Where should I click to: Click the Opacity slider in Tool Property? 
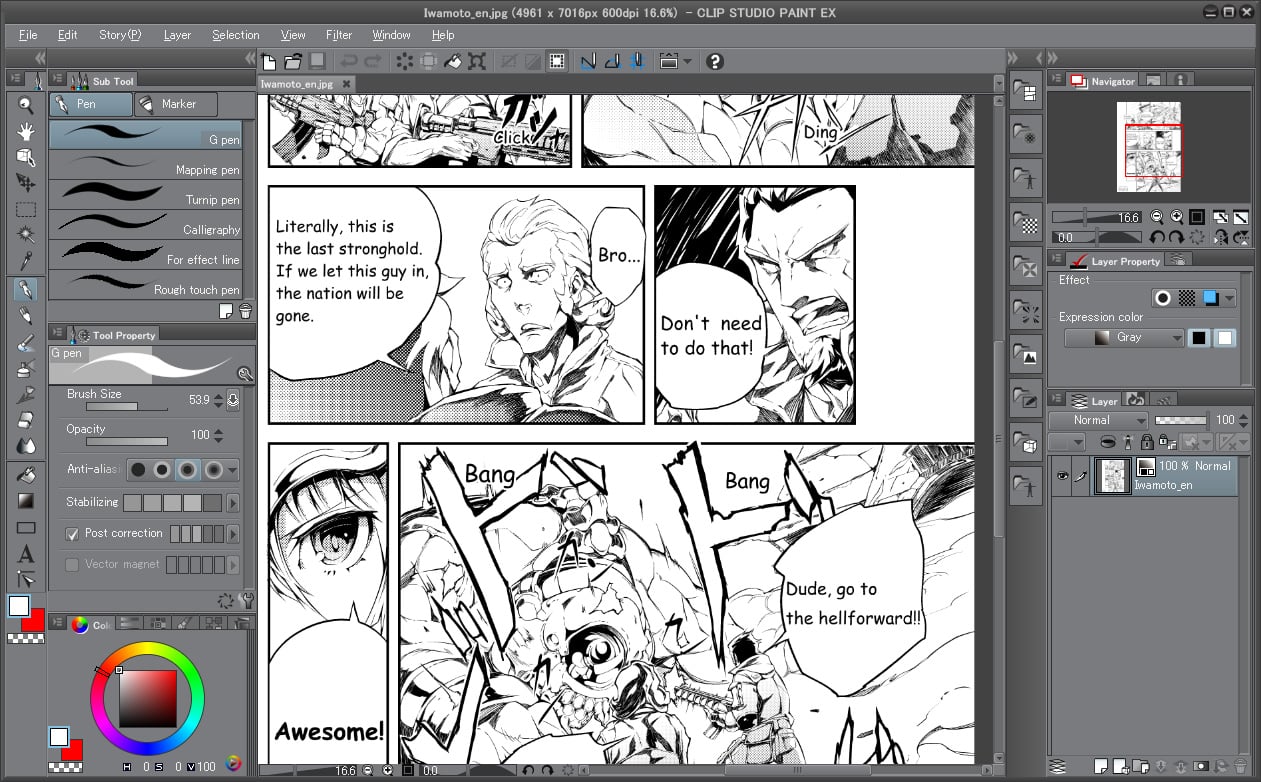(x=126, y=441)
